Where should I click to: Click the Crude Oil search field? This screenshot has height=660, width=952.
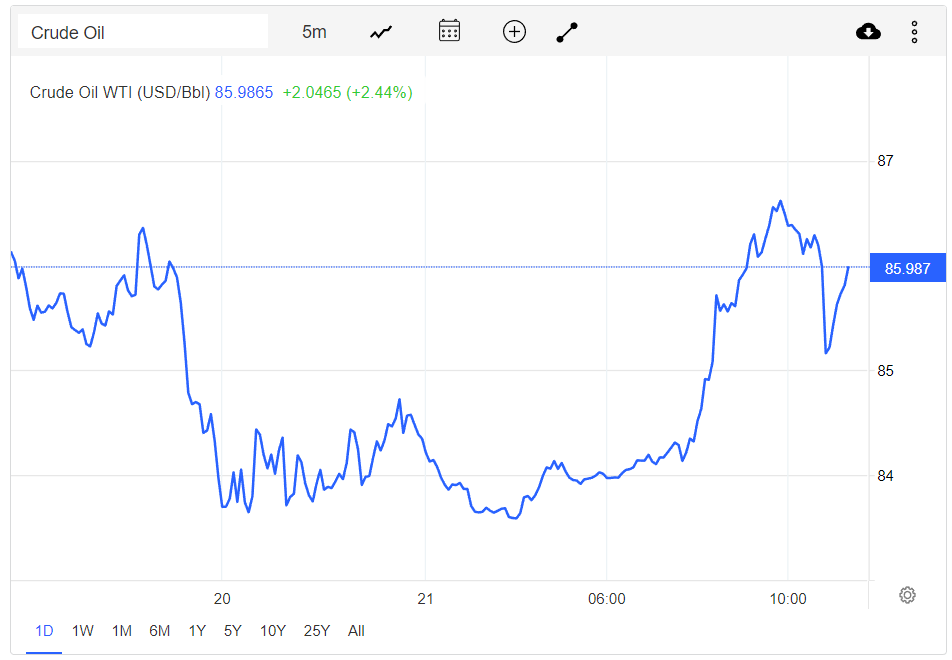(x=143, y=32)
